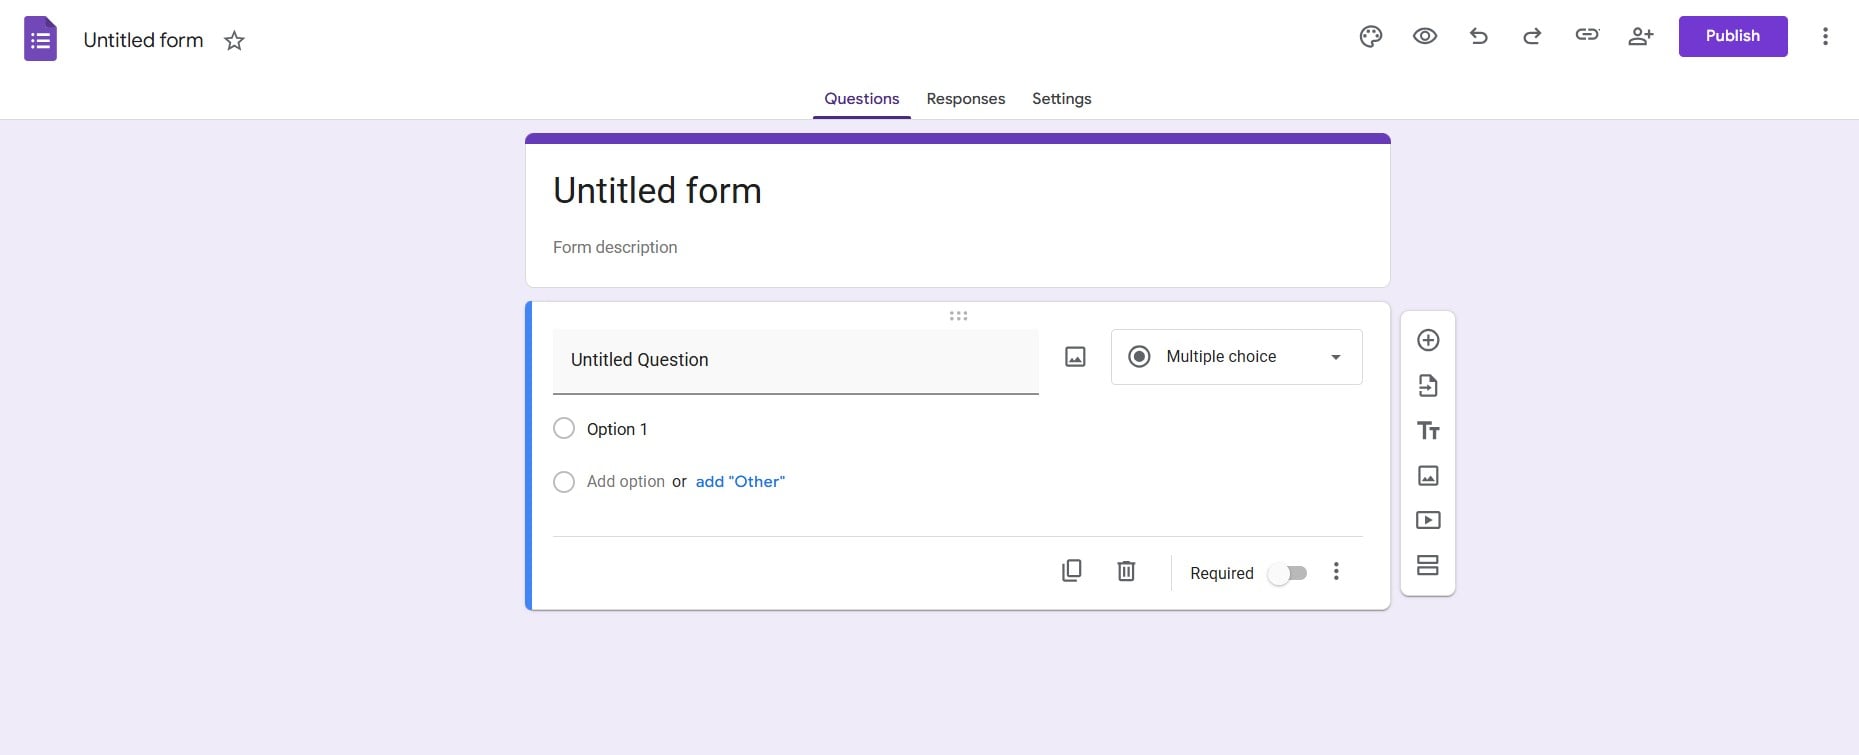Copy the responder link
This screenshot has height=755, width=1859.
point(1587,35)
